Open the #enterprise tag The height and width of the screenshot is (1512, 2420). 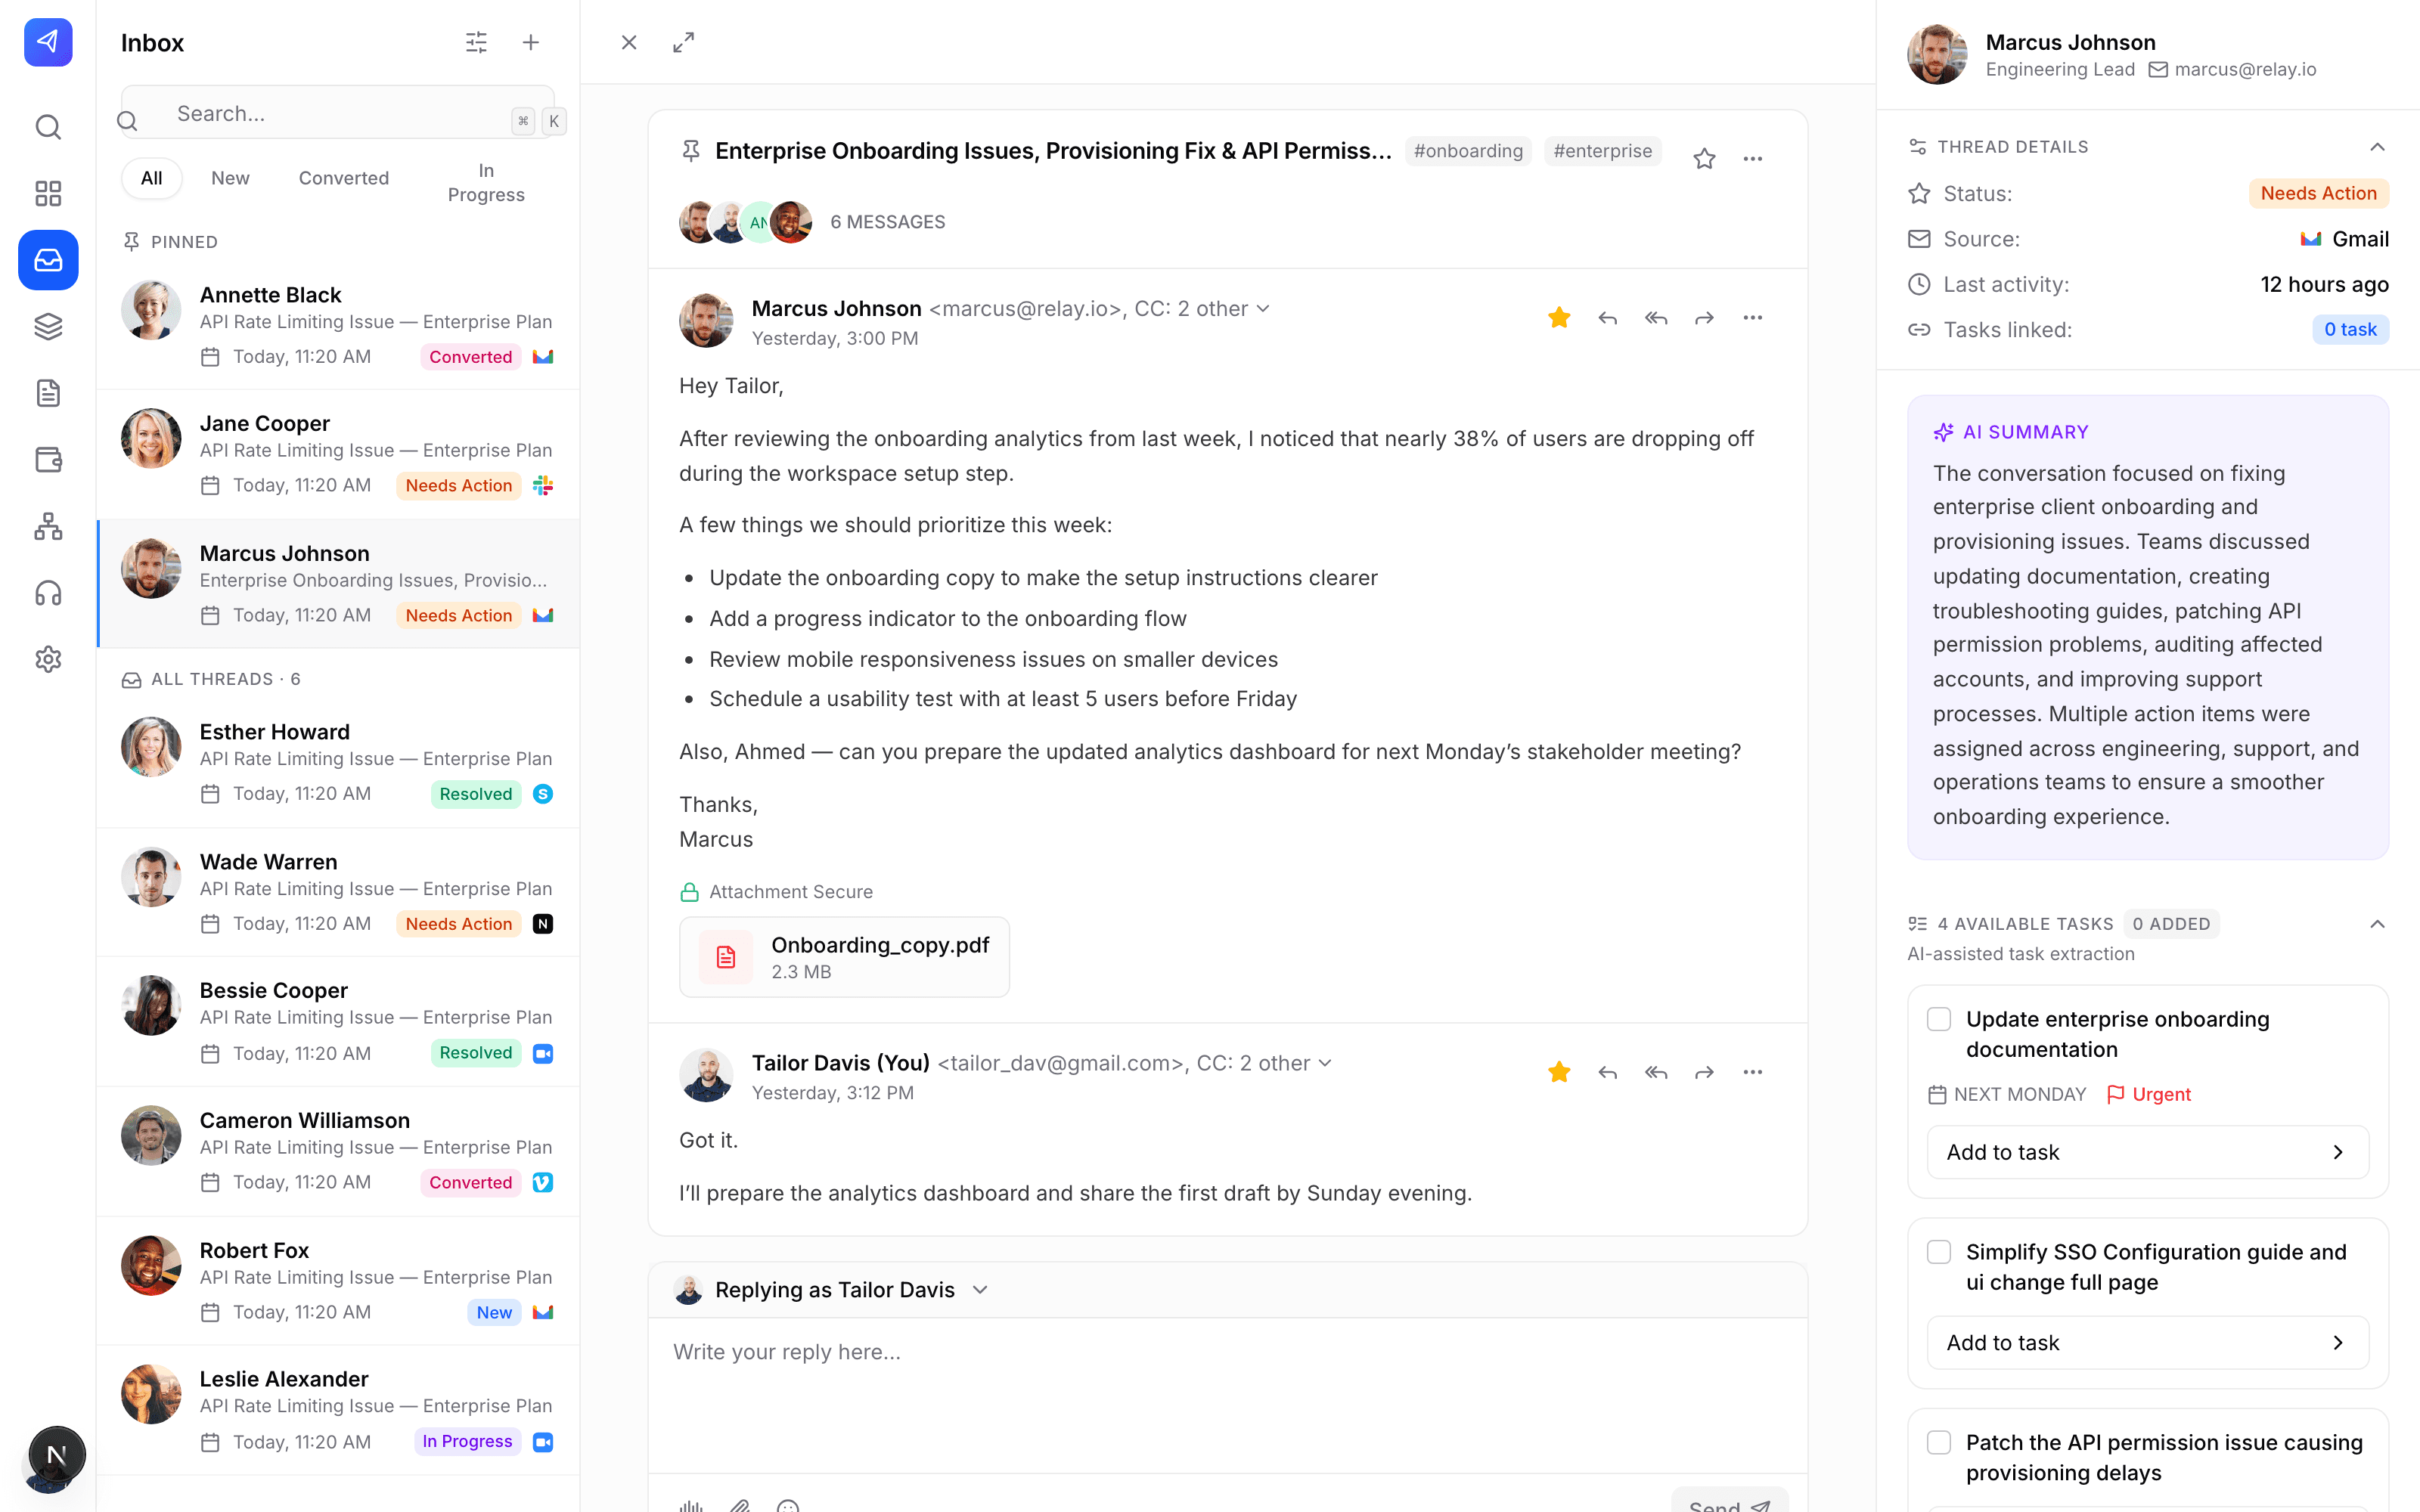pyautogui.click(x=1602, y=151)
